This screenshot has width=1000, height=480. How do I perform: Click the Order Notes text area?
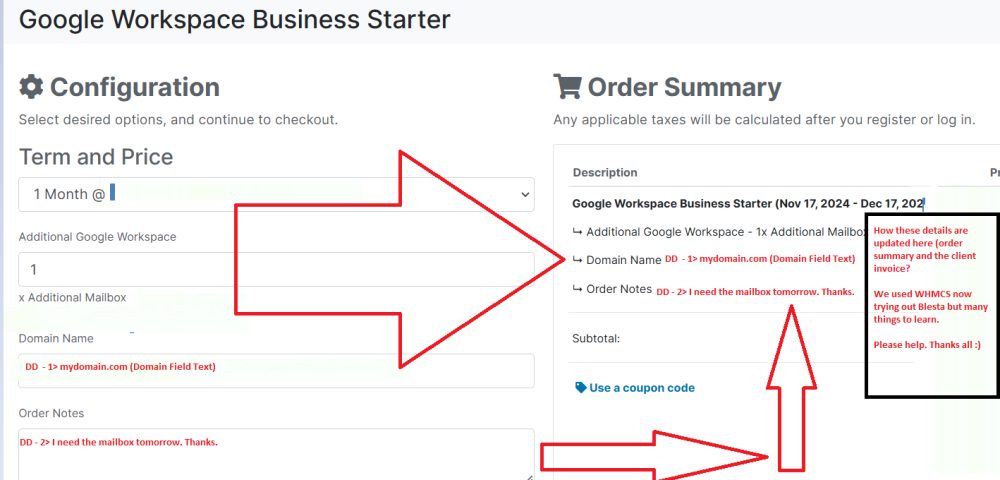pyautogui.click(x=276, y=454)
